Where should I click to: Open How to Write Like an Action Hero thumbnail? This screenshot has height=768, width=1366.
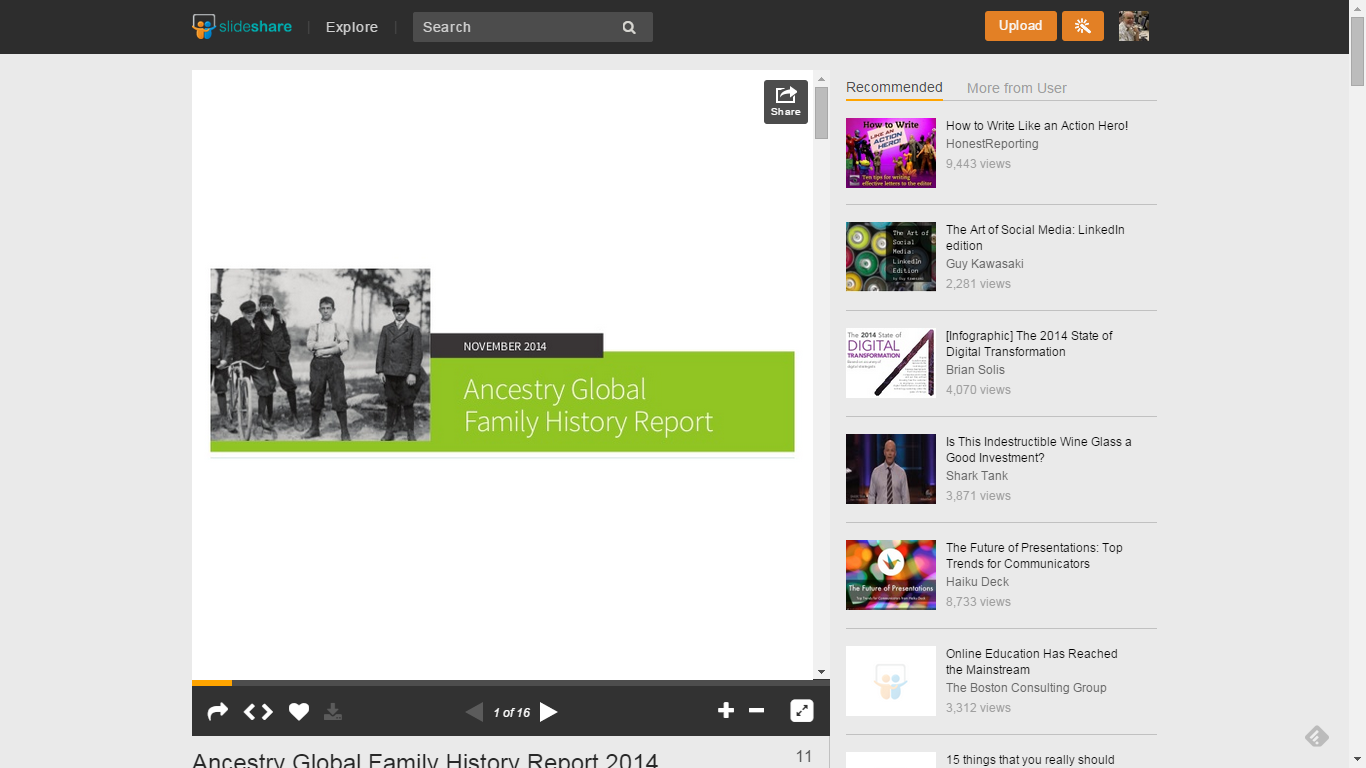tap(891, 153)
